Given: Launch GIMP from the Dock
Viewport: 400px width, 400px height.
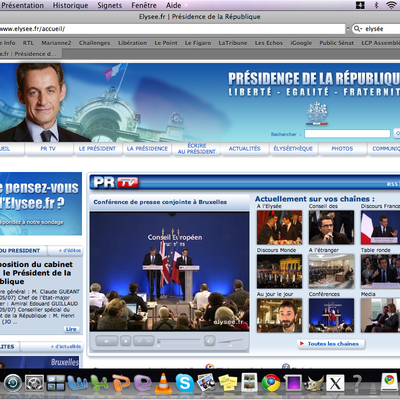Looking at the screenshot, I should click(314, 383).
